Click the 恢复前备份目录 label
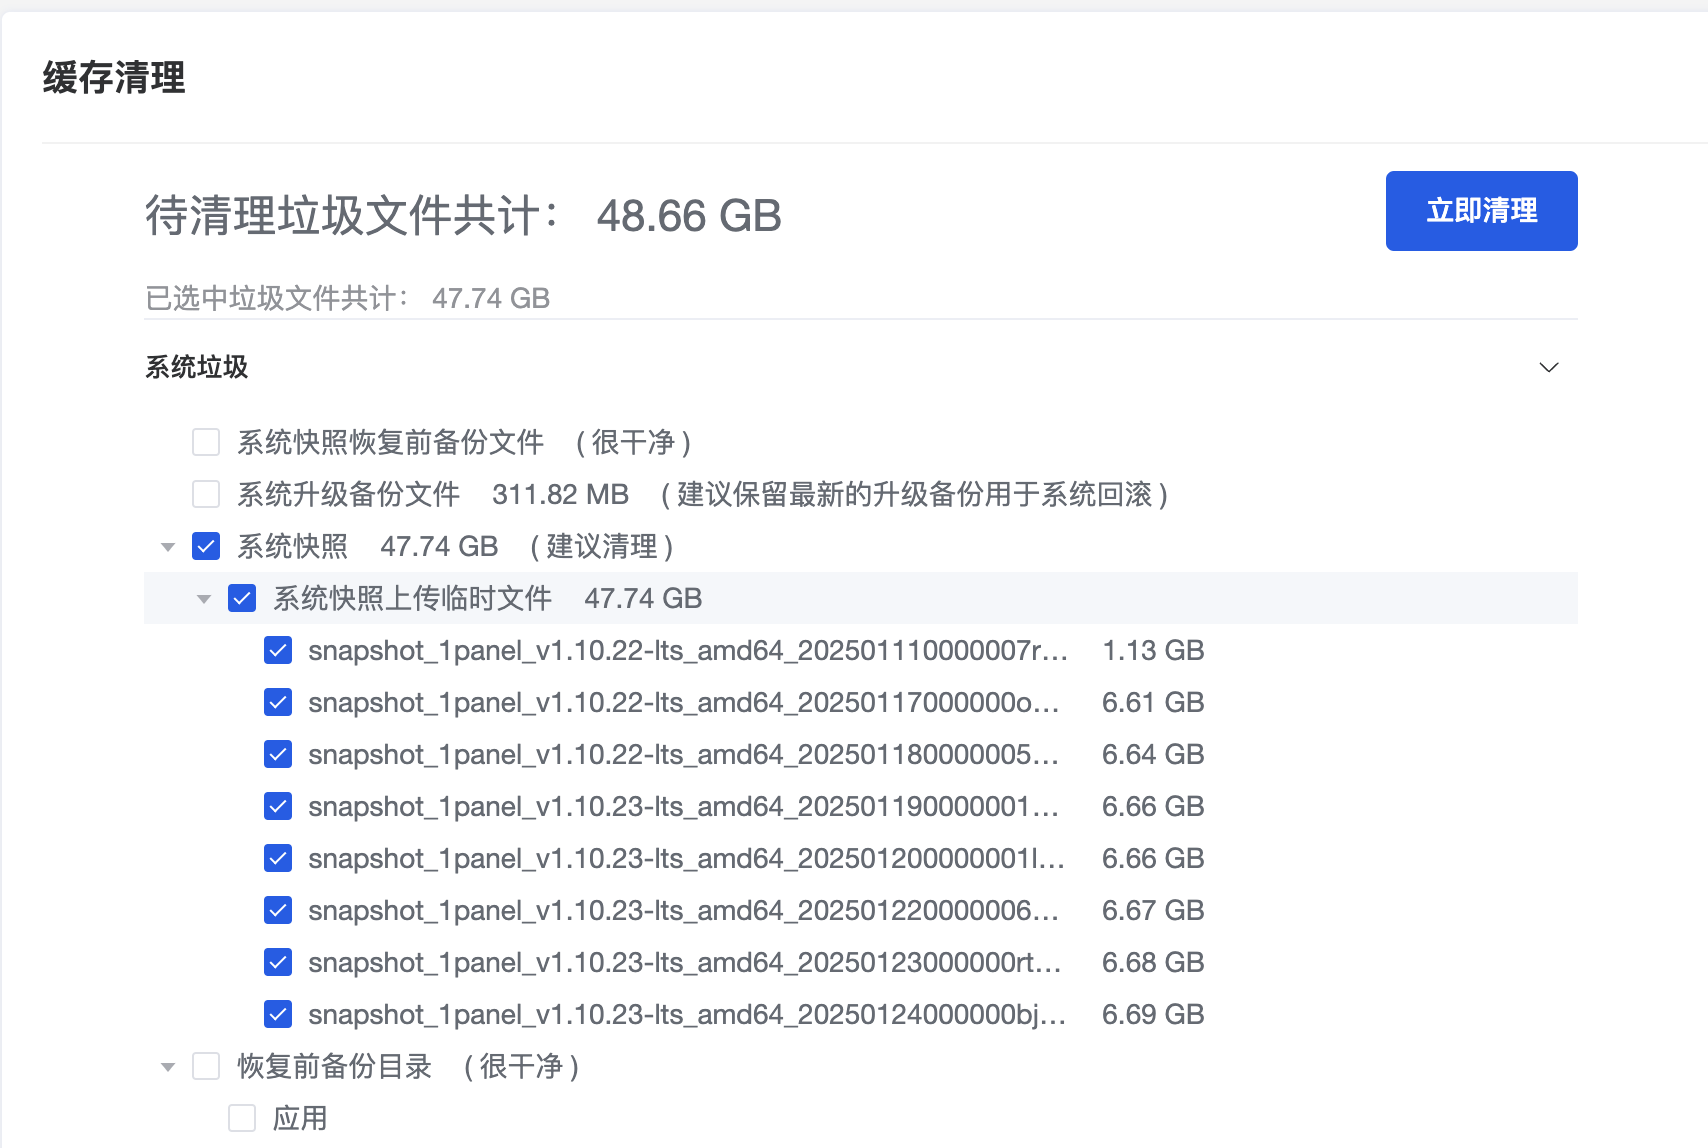 pos(334,1066)
